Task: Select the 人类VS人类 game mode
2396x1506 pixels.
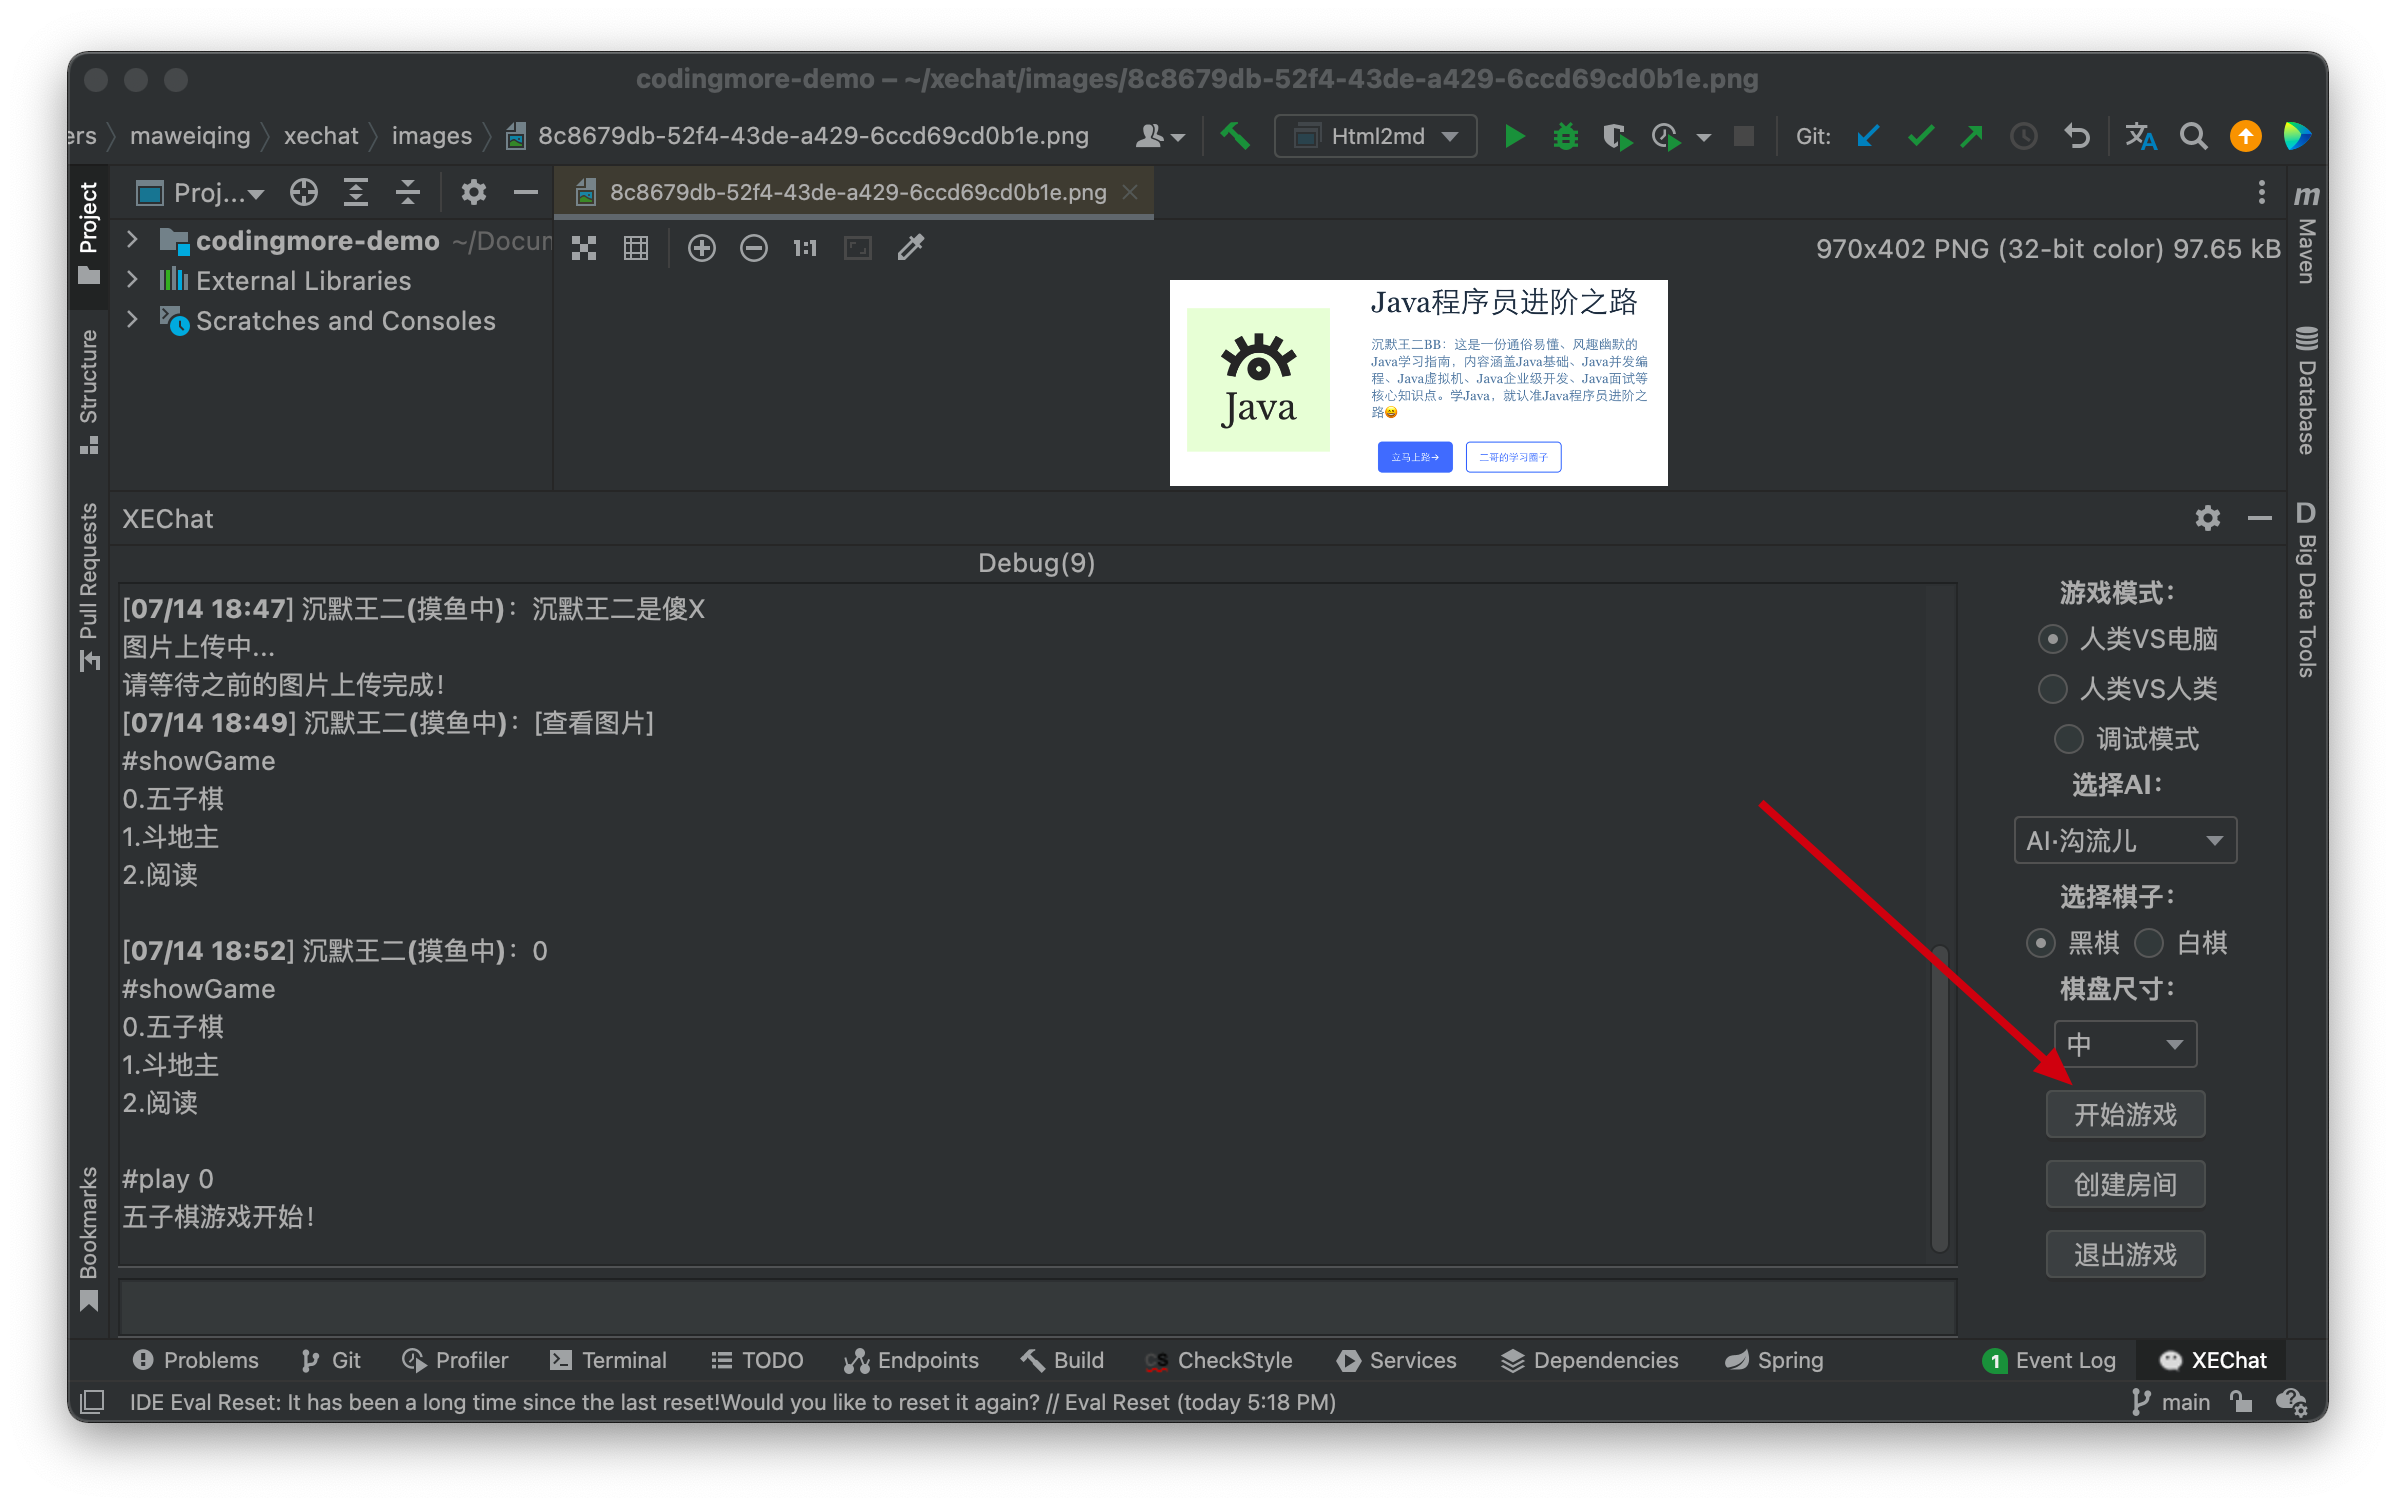Action: tap(2053, 688)
